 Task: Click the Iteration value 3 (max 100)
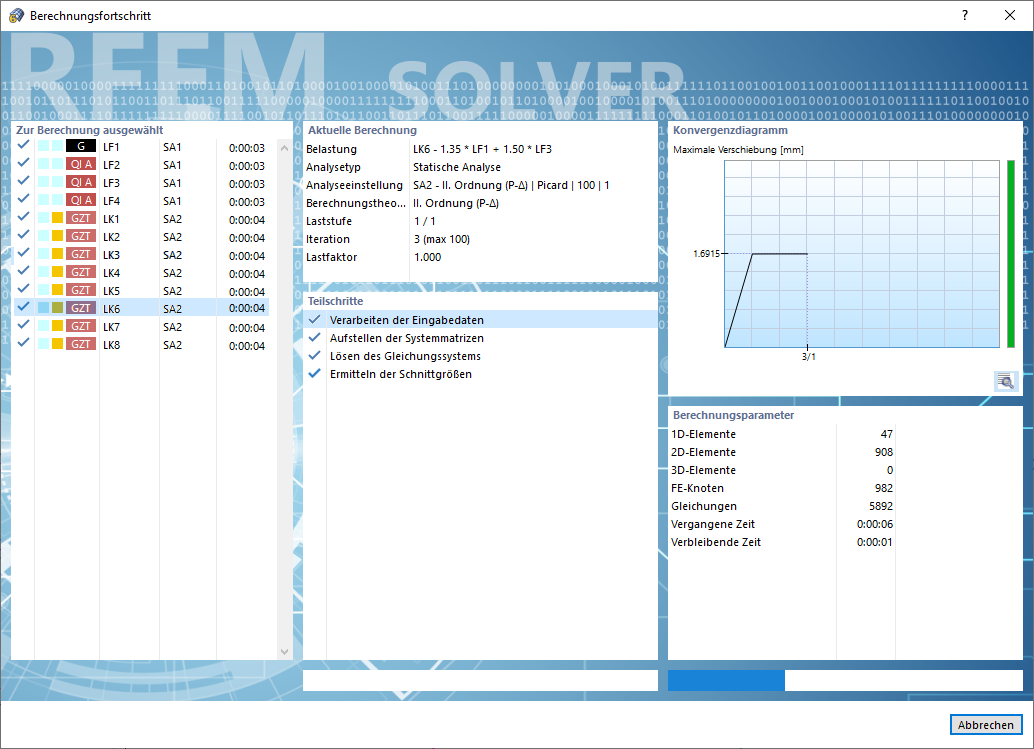point(442,239)
